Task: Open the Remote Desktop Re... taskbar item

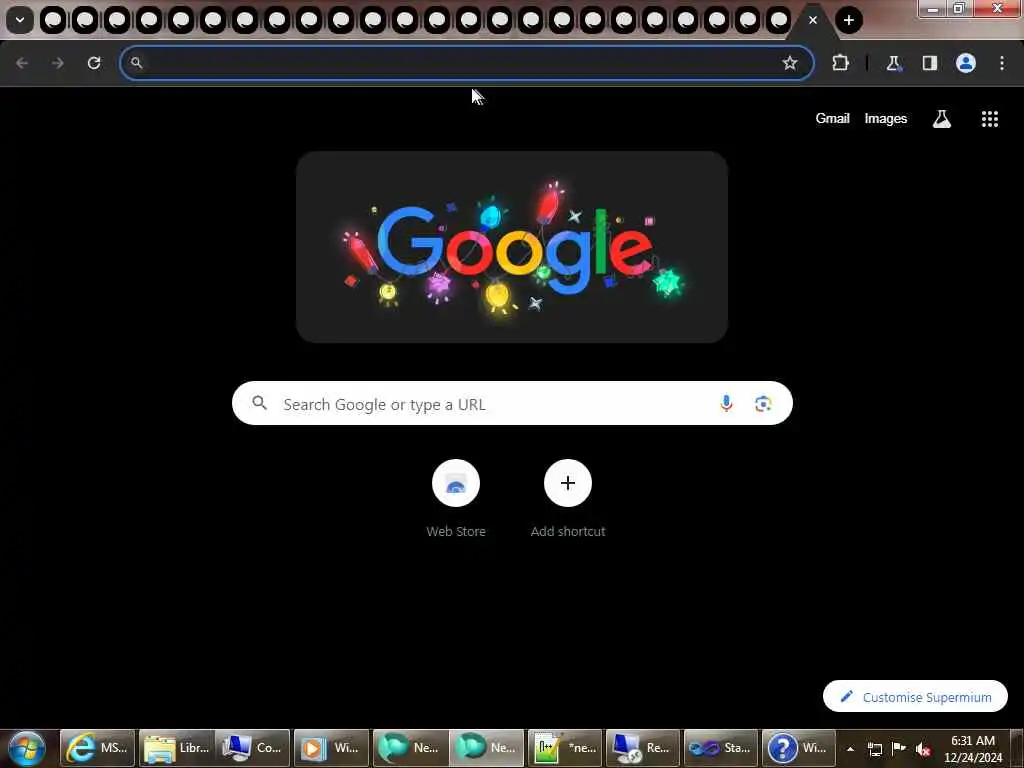Action: coord(643,748)
